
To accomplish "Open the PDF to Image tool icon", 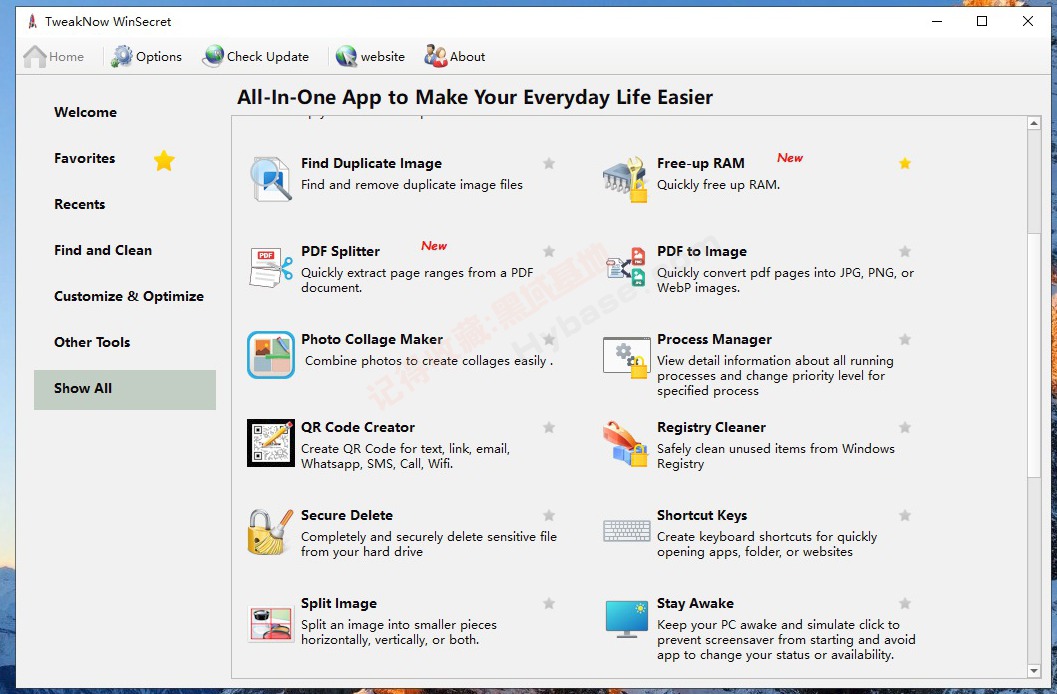I will click(x=626, y=267).
